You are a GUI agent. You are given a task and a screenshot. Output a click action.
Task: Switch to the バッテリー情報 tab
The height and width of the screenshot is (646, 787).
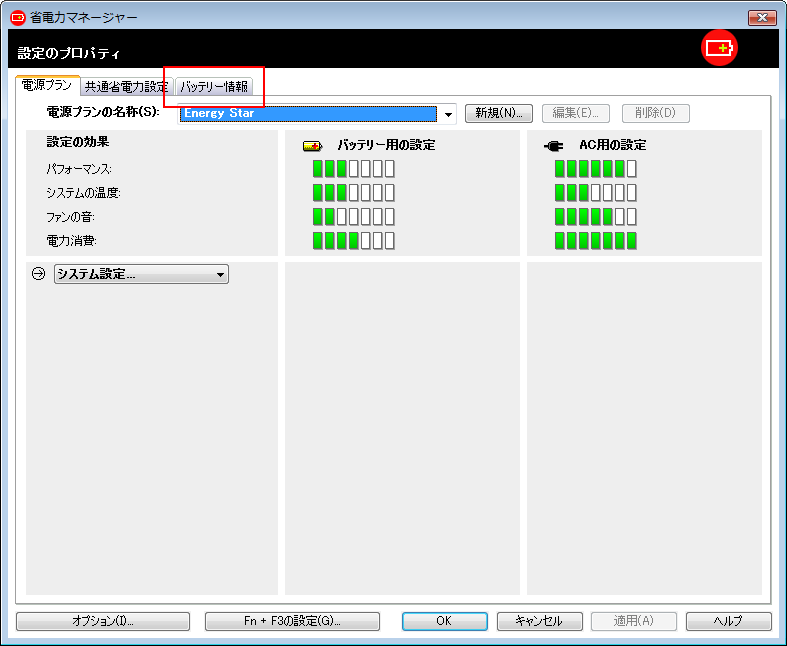[214, 86]
